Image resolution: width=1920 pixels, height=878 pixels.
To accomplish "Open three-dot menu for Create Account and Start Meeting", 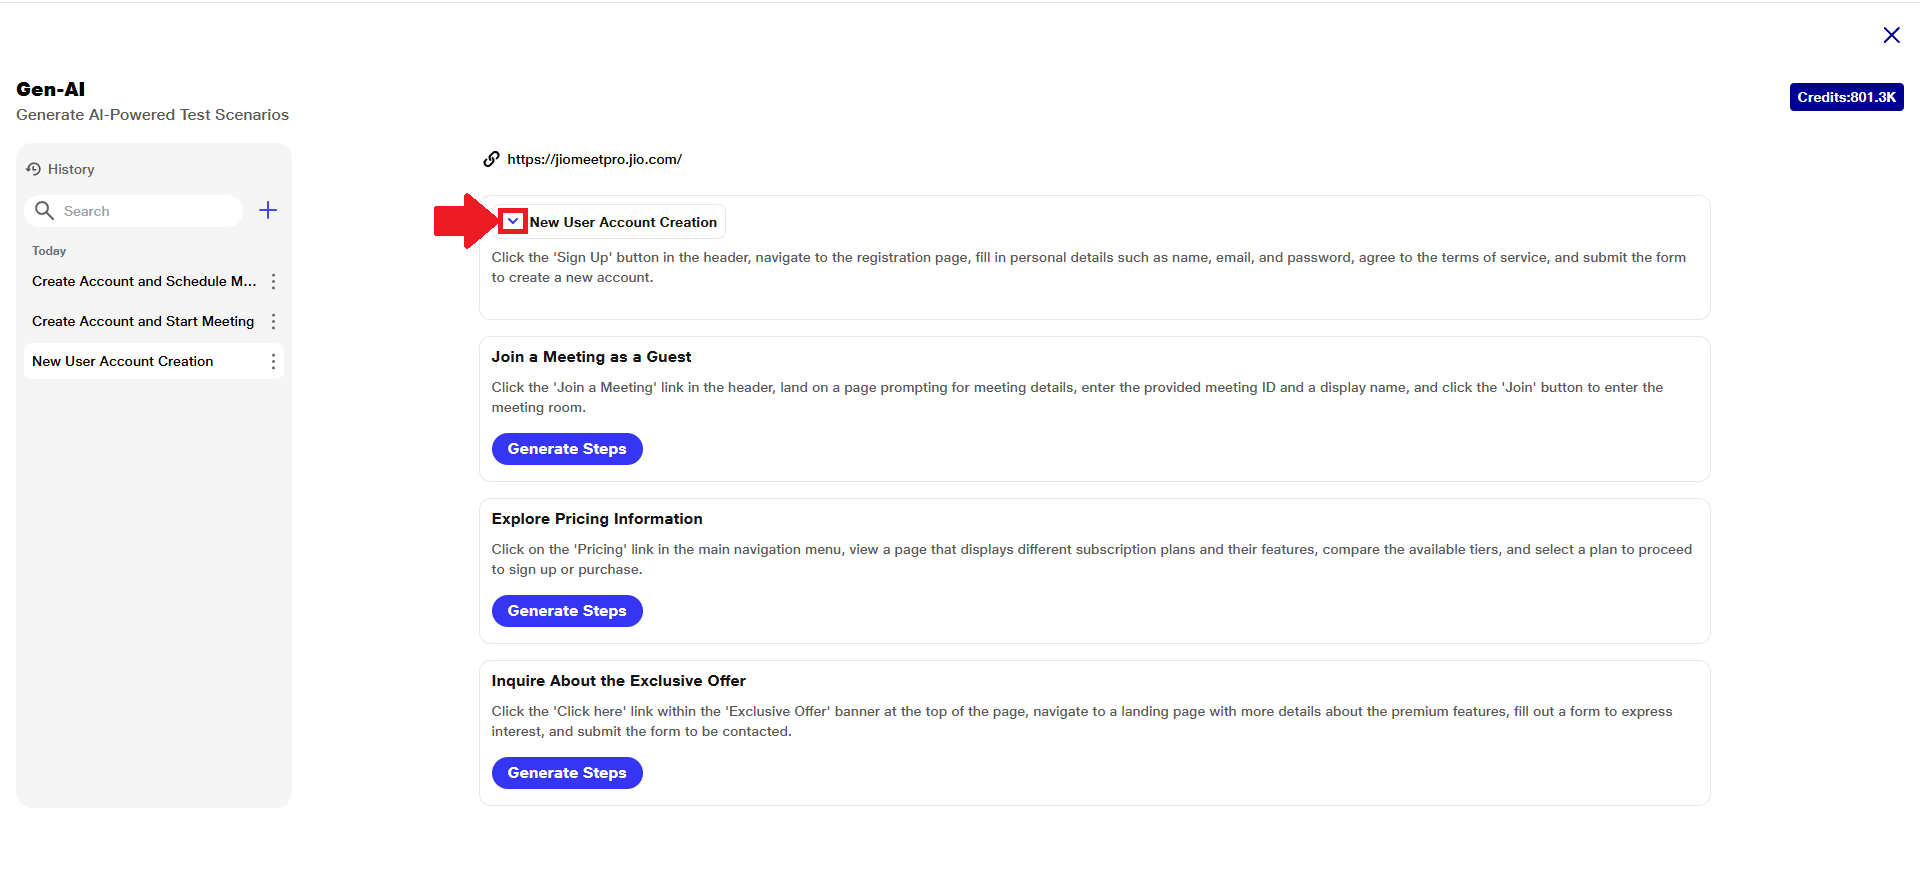I will click(x=273, y=322).
